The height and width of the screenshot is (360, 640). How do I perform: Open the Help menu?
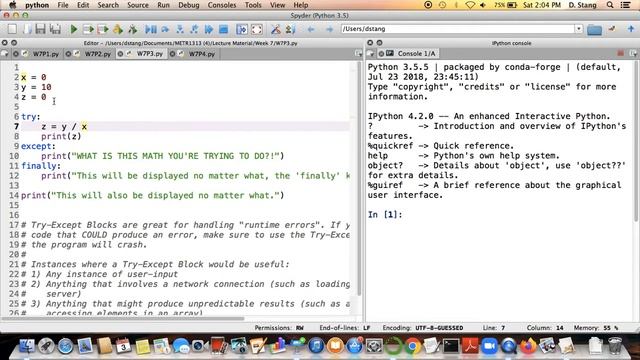coord(301,5)
